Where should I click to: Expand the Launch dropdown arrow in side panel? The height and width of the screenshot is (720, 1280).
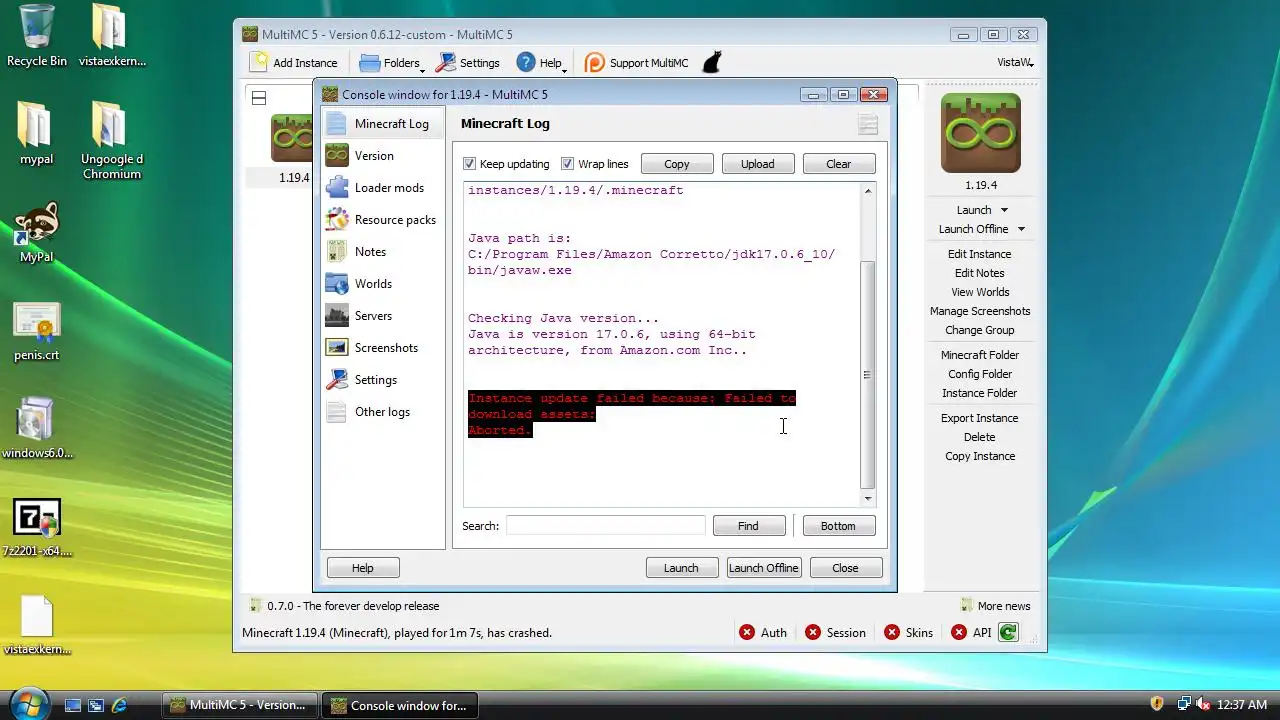(1004, 210)
